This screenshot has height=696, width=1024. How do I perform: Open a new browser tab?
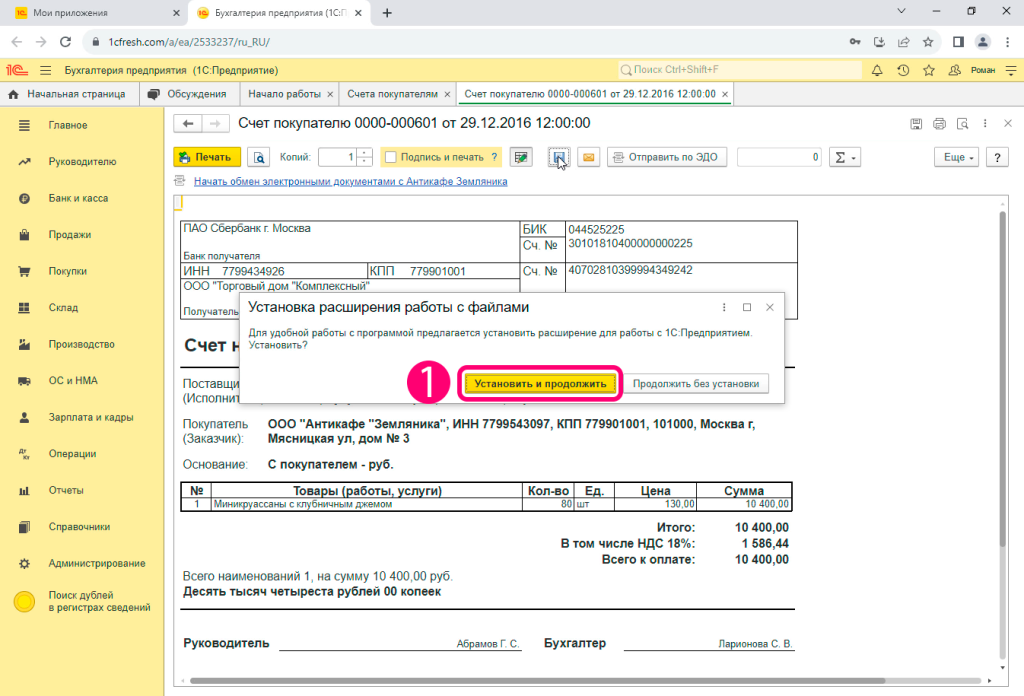point(387,13)
